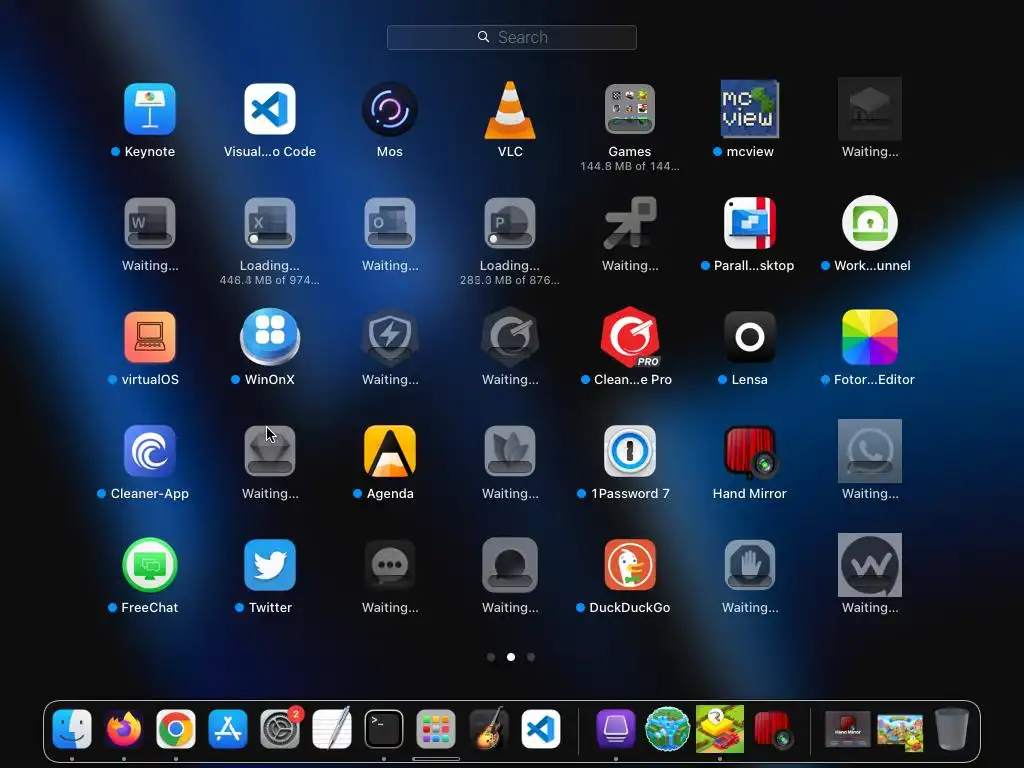Viewport: 1024px width, 768px height.
Task: Launch Visual Studio Code from Launchpad grid
Action: (x=270, y=109)
